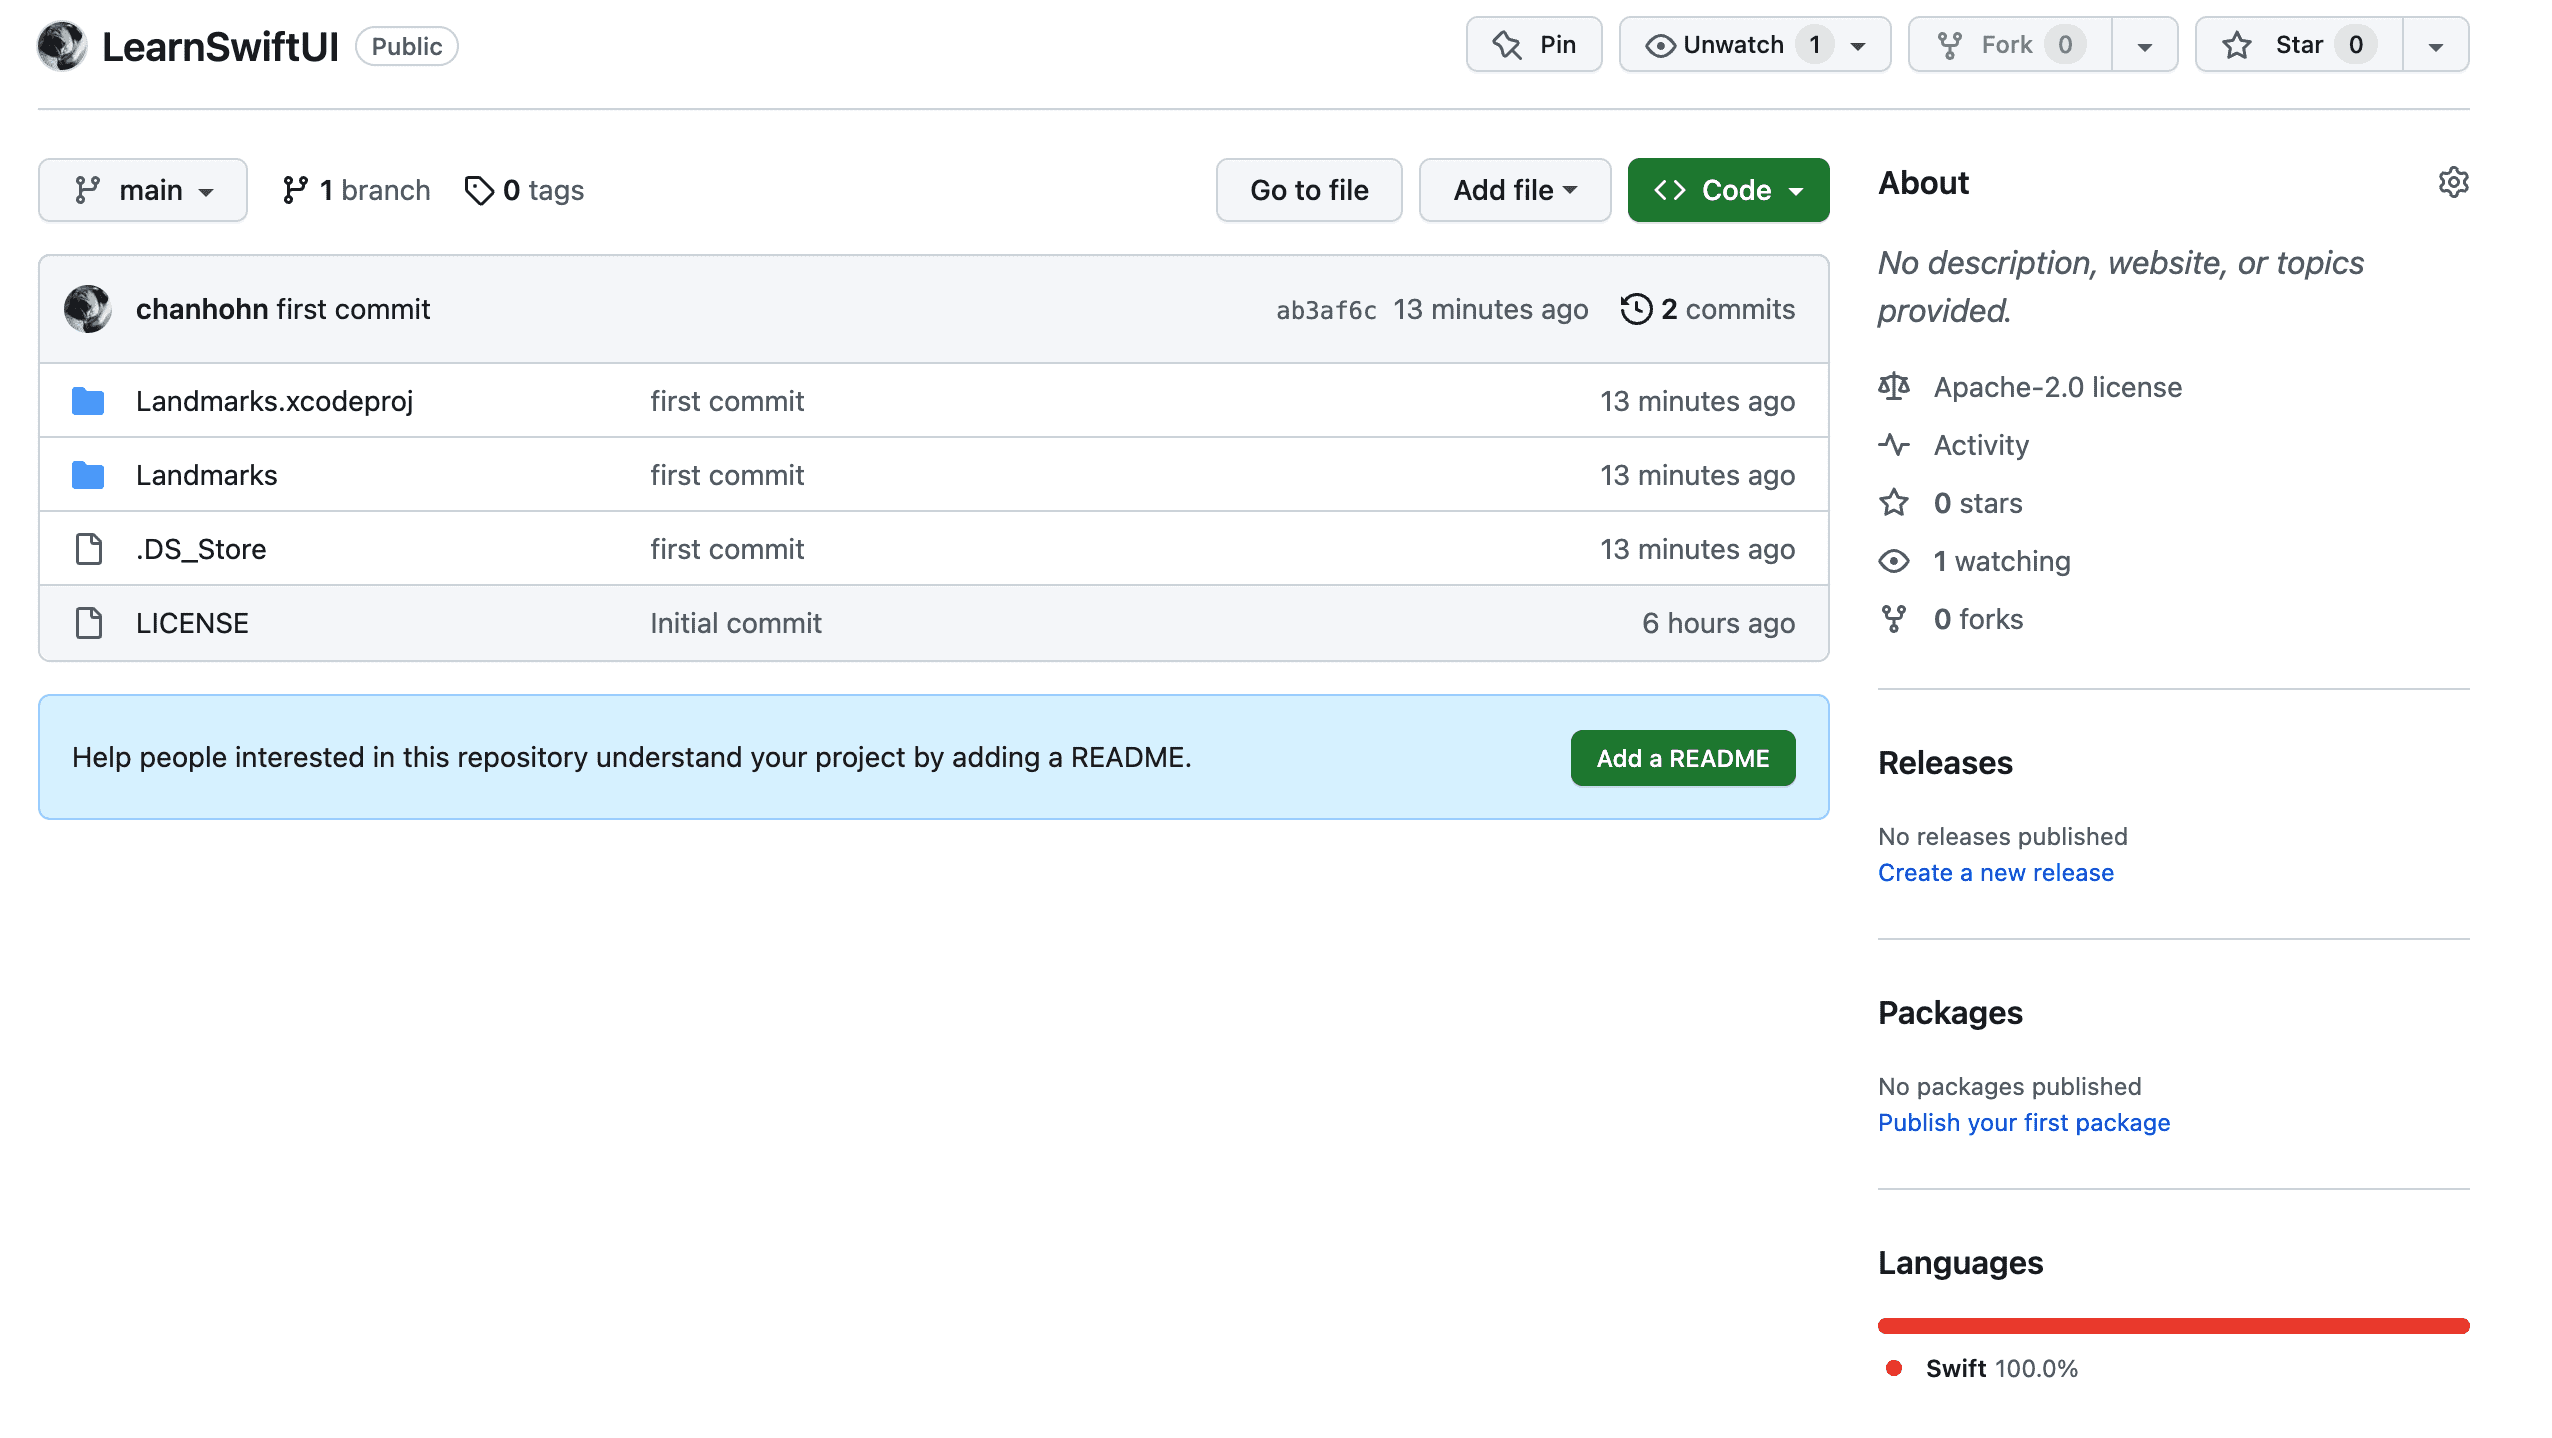The image size is (2552, 1438).
Task: Click the Landmarks.xcodeproj folder icon
Action: coord(88,401)
